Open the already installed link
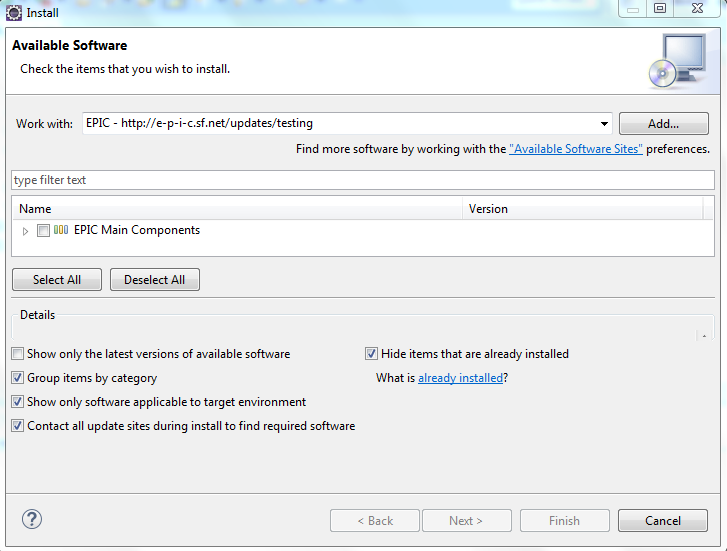This screenshot has width=727, height=551. point(460,378)
